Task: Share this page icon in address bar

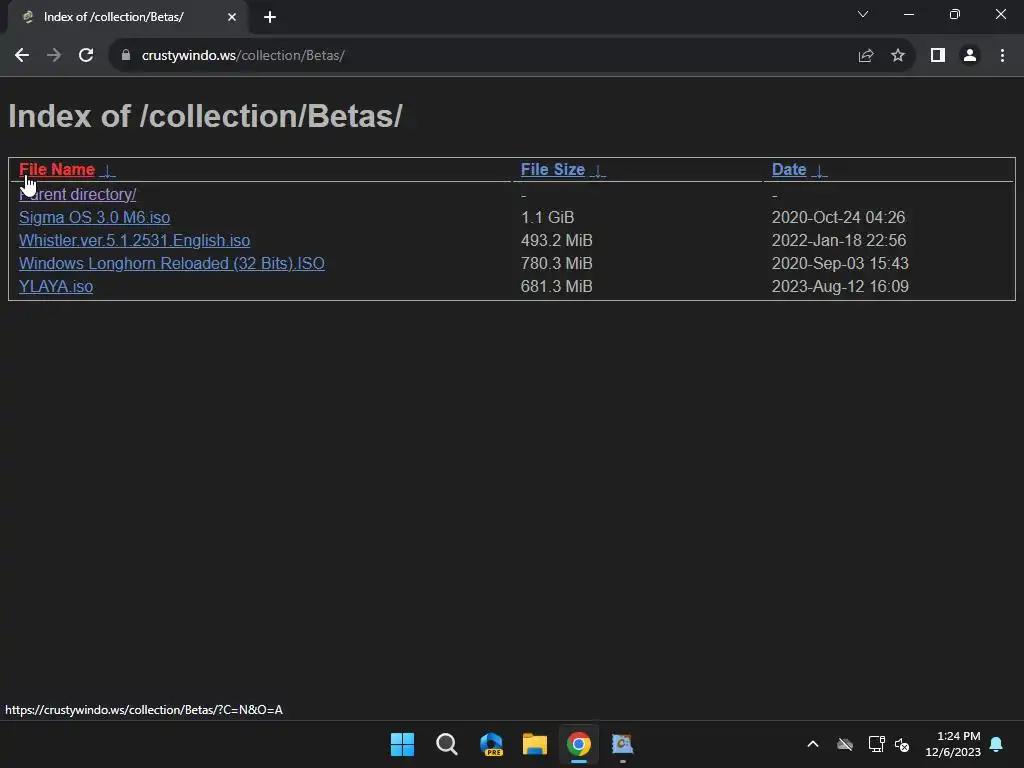Action: [x=866, y=56]
